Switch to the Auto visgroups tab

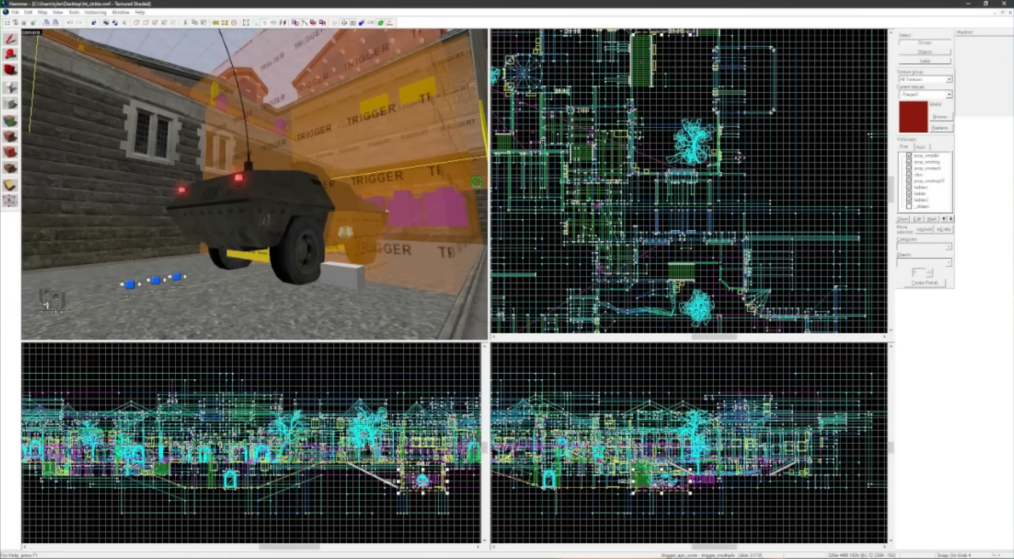click(922, 146)
